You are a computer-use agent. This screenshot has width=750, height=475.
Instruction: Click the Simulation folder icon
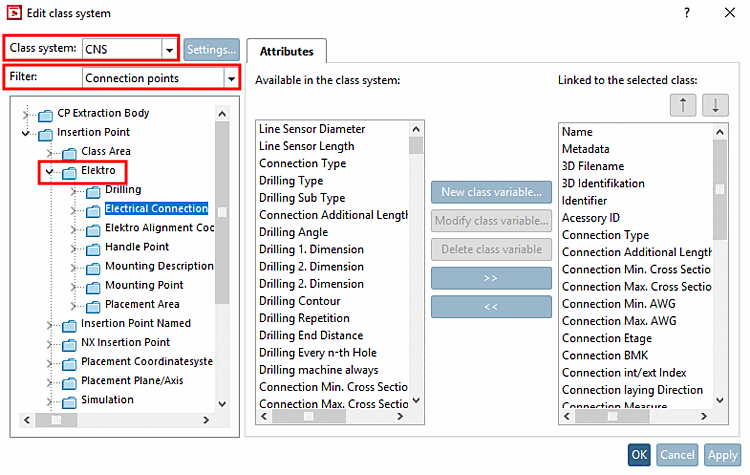pos(69,401)
